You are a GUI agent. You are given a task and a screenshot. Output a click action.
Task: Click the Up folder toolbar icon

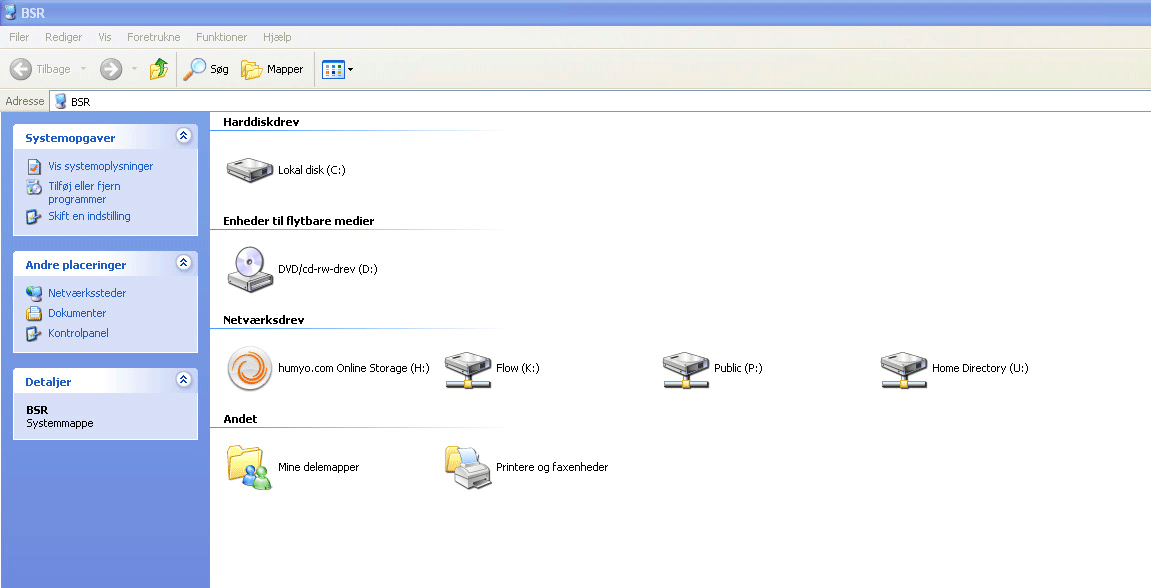pyautogui.click(x=159, y=69)
